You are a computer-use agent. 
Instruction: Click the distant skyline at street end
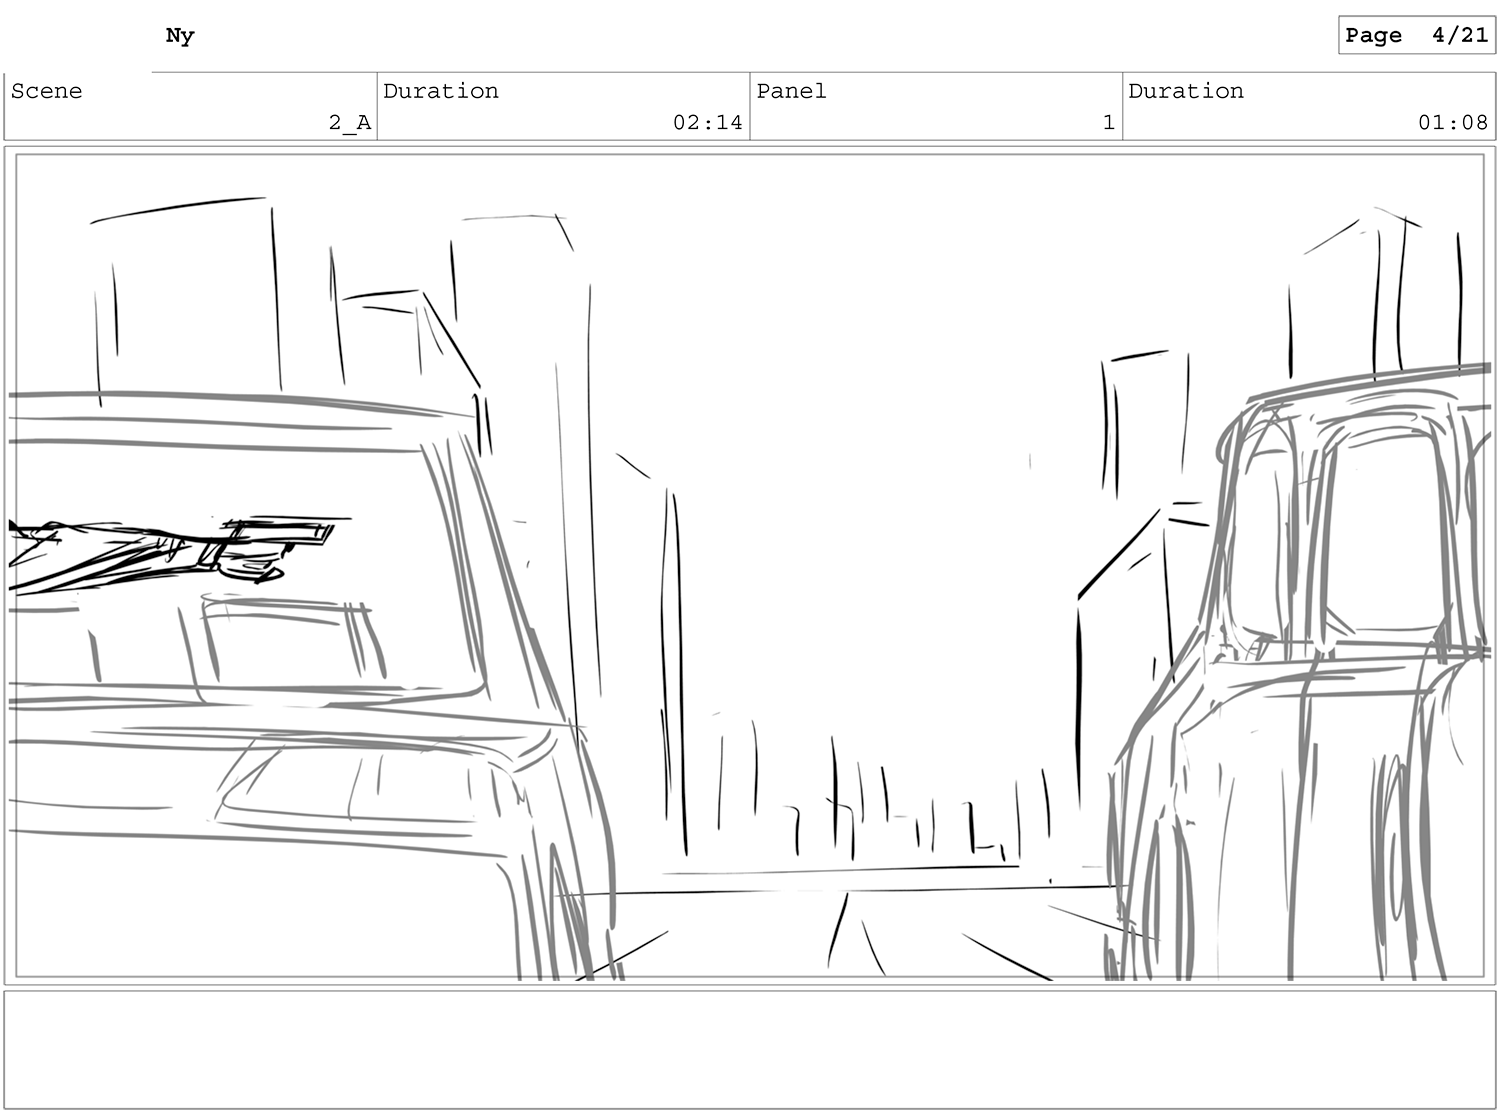[900, 820]
